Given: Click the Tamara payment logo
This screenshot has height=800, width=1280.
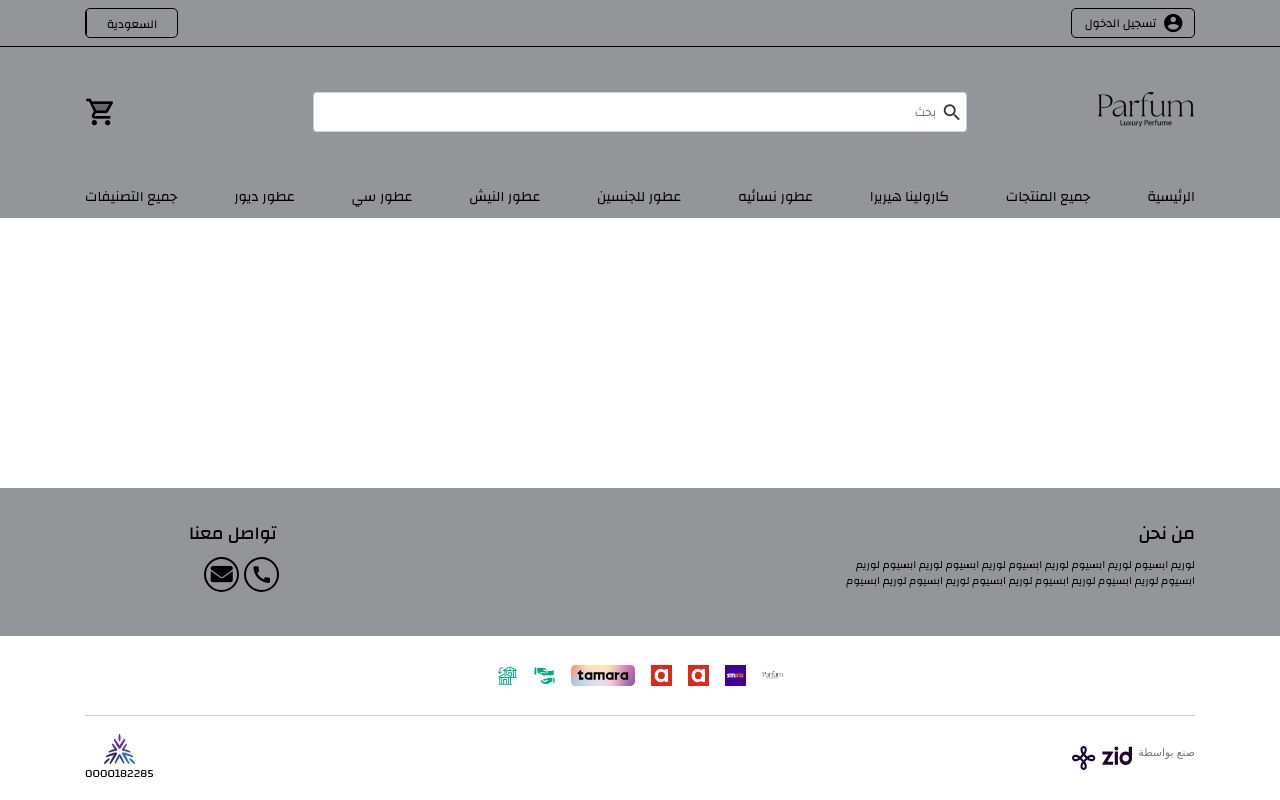Looking at the screenshot, I should click(603, 676).
